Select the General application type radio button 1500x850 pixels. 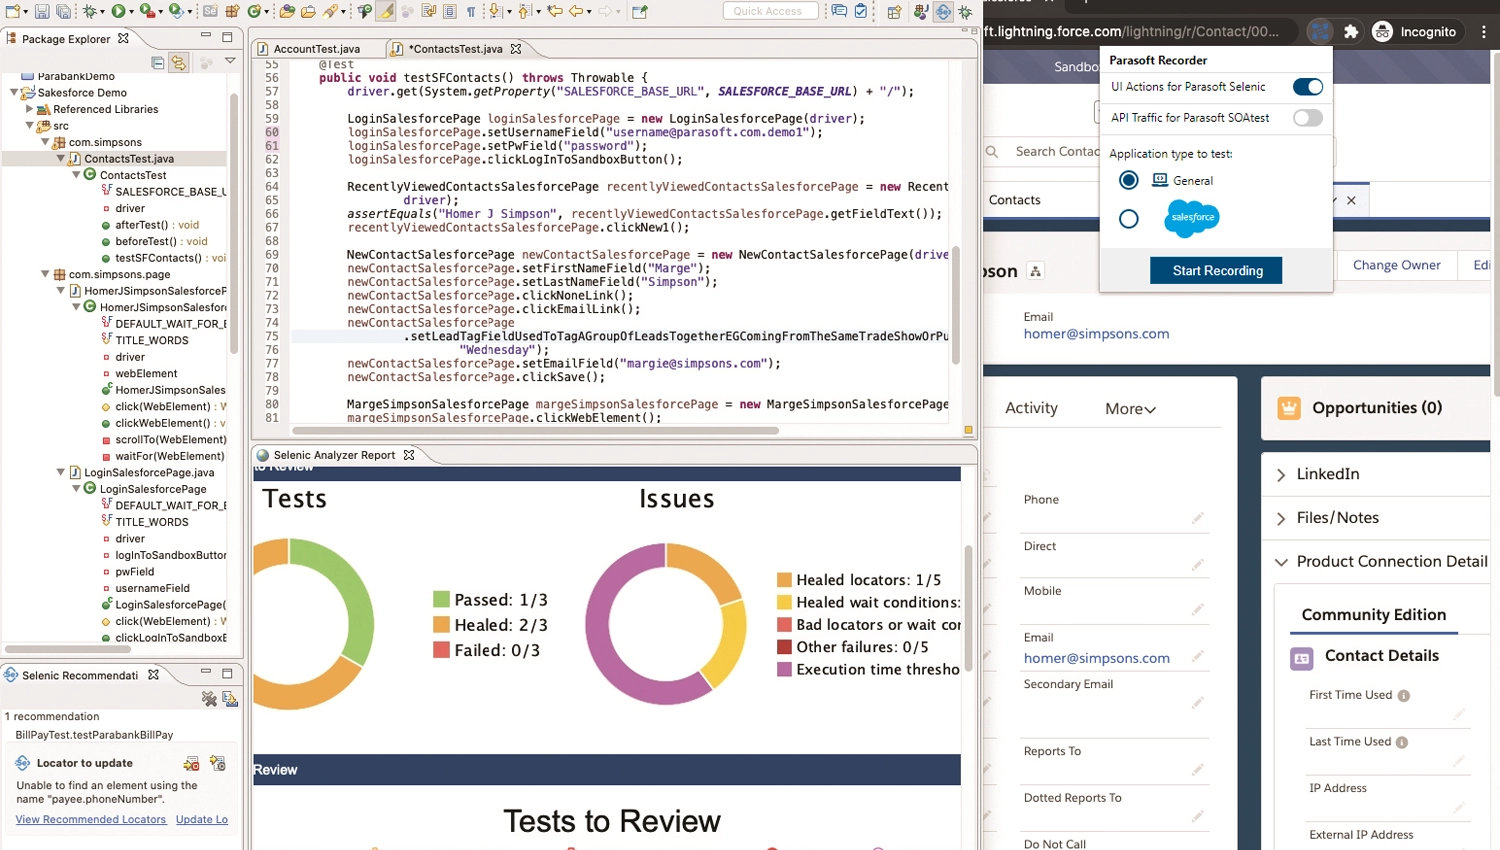point(1129,180)
